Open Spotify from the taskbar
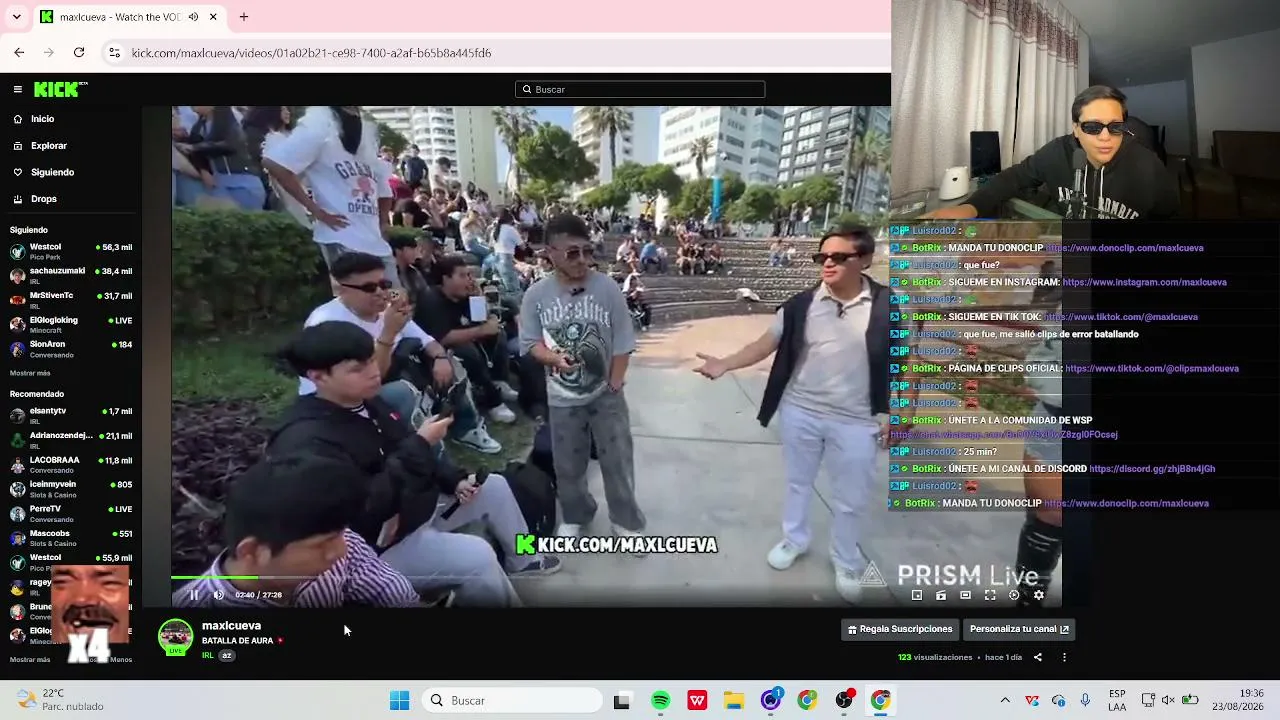1280x720 pixels. click(x=660, y=700)
